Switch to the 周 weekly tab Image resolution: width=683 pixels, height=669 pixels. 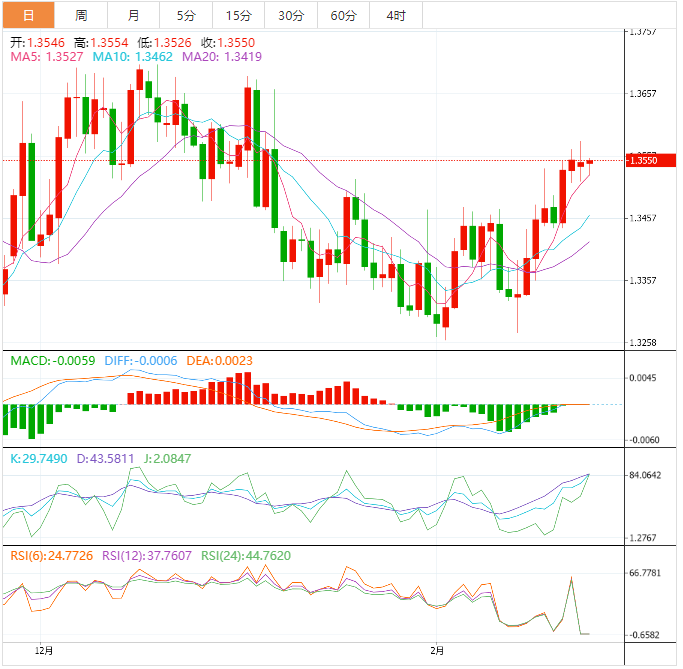[x=81, y=15]
